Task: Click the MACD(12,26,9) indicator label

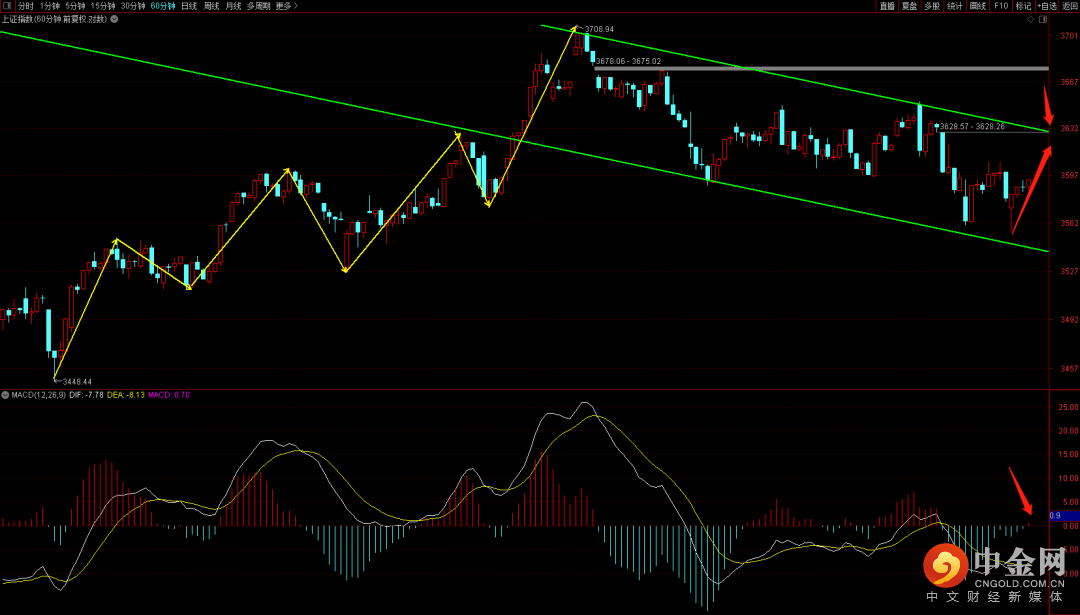Action: coord(39,395)
